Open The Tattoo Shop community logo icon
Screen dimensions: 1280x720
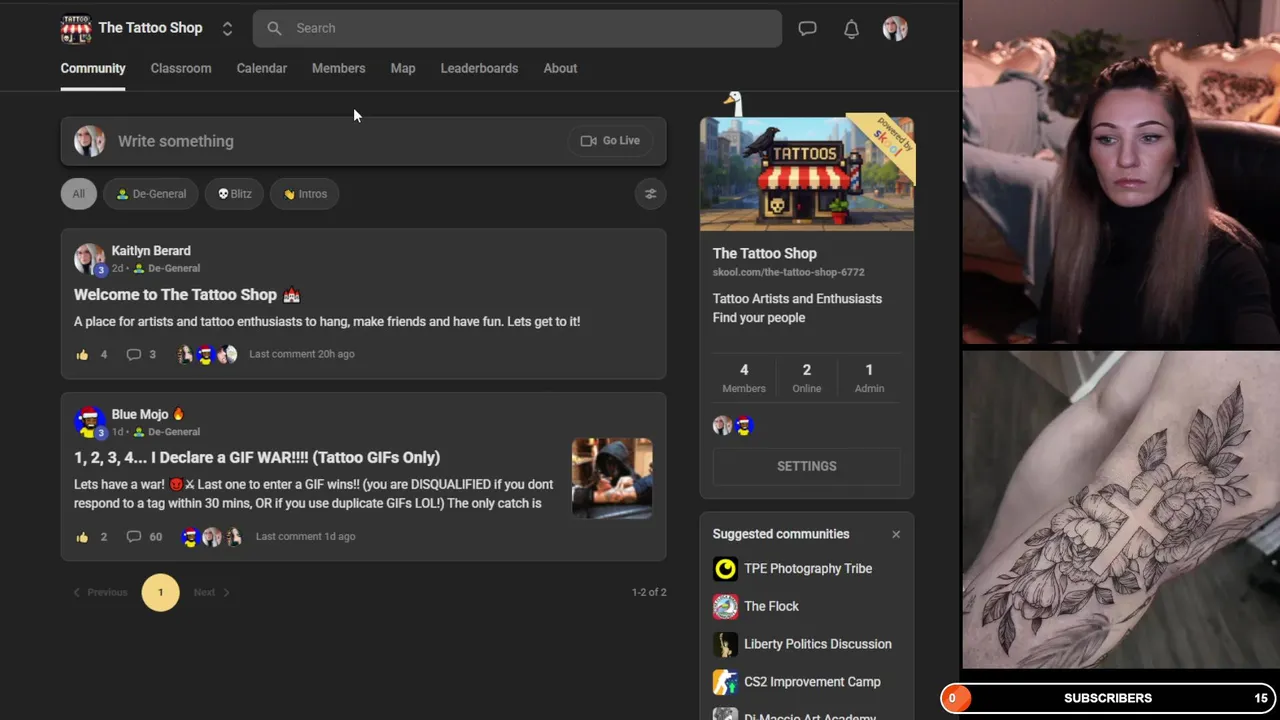[x=76, y=29]
